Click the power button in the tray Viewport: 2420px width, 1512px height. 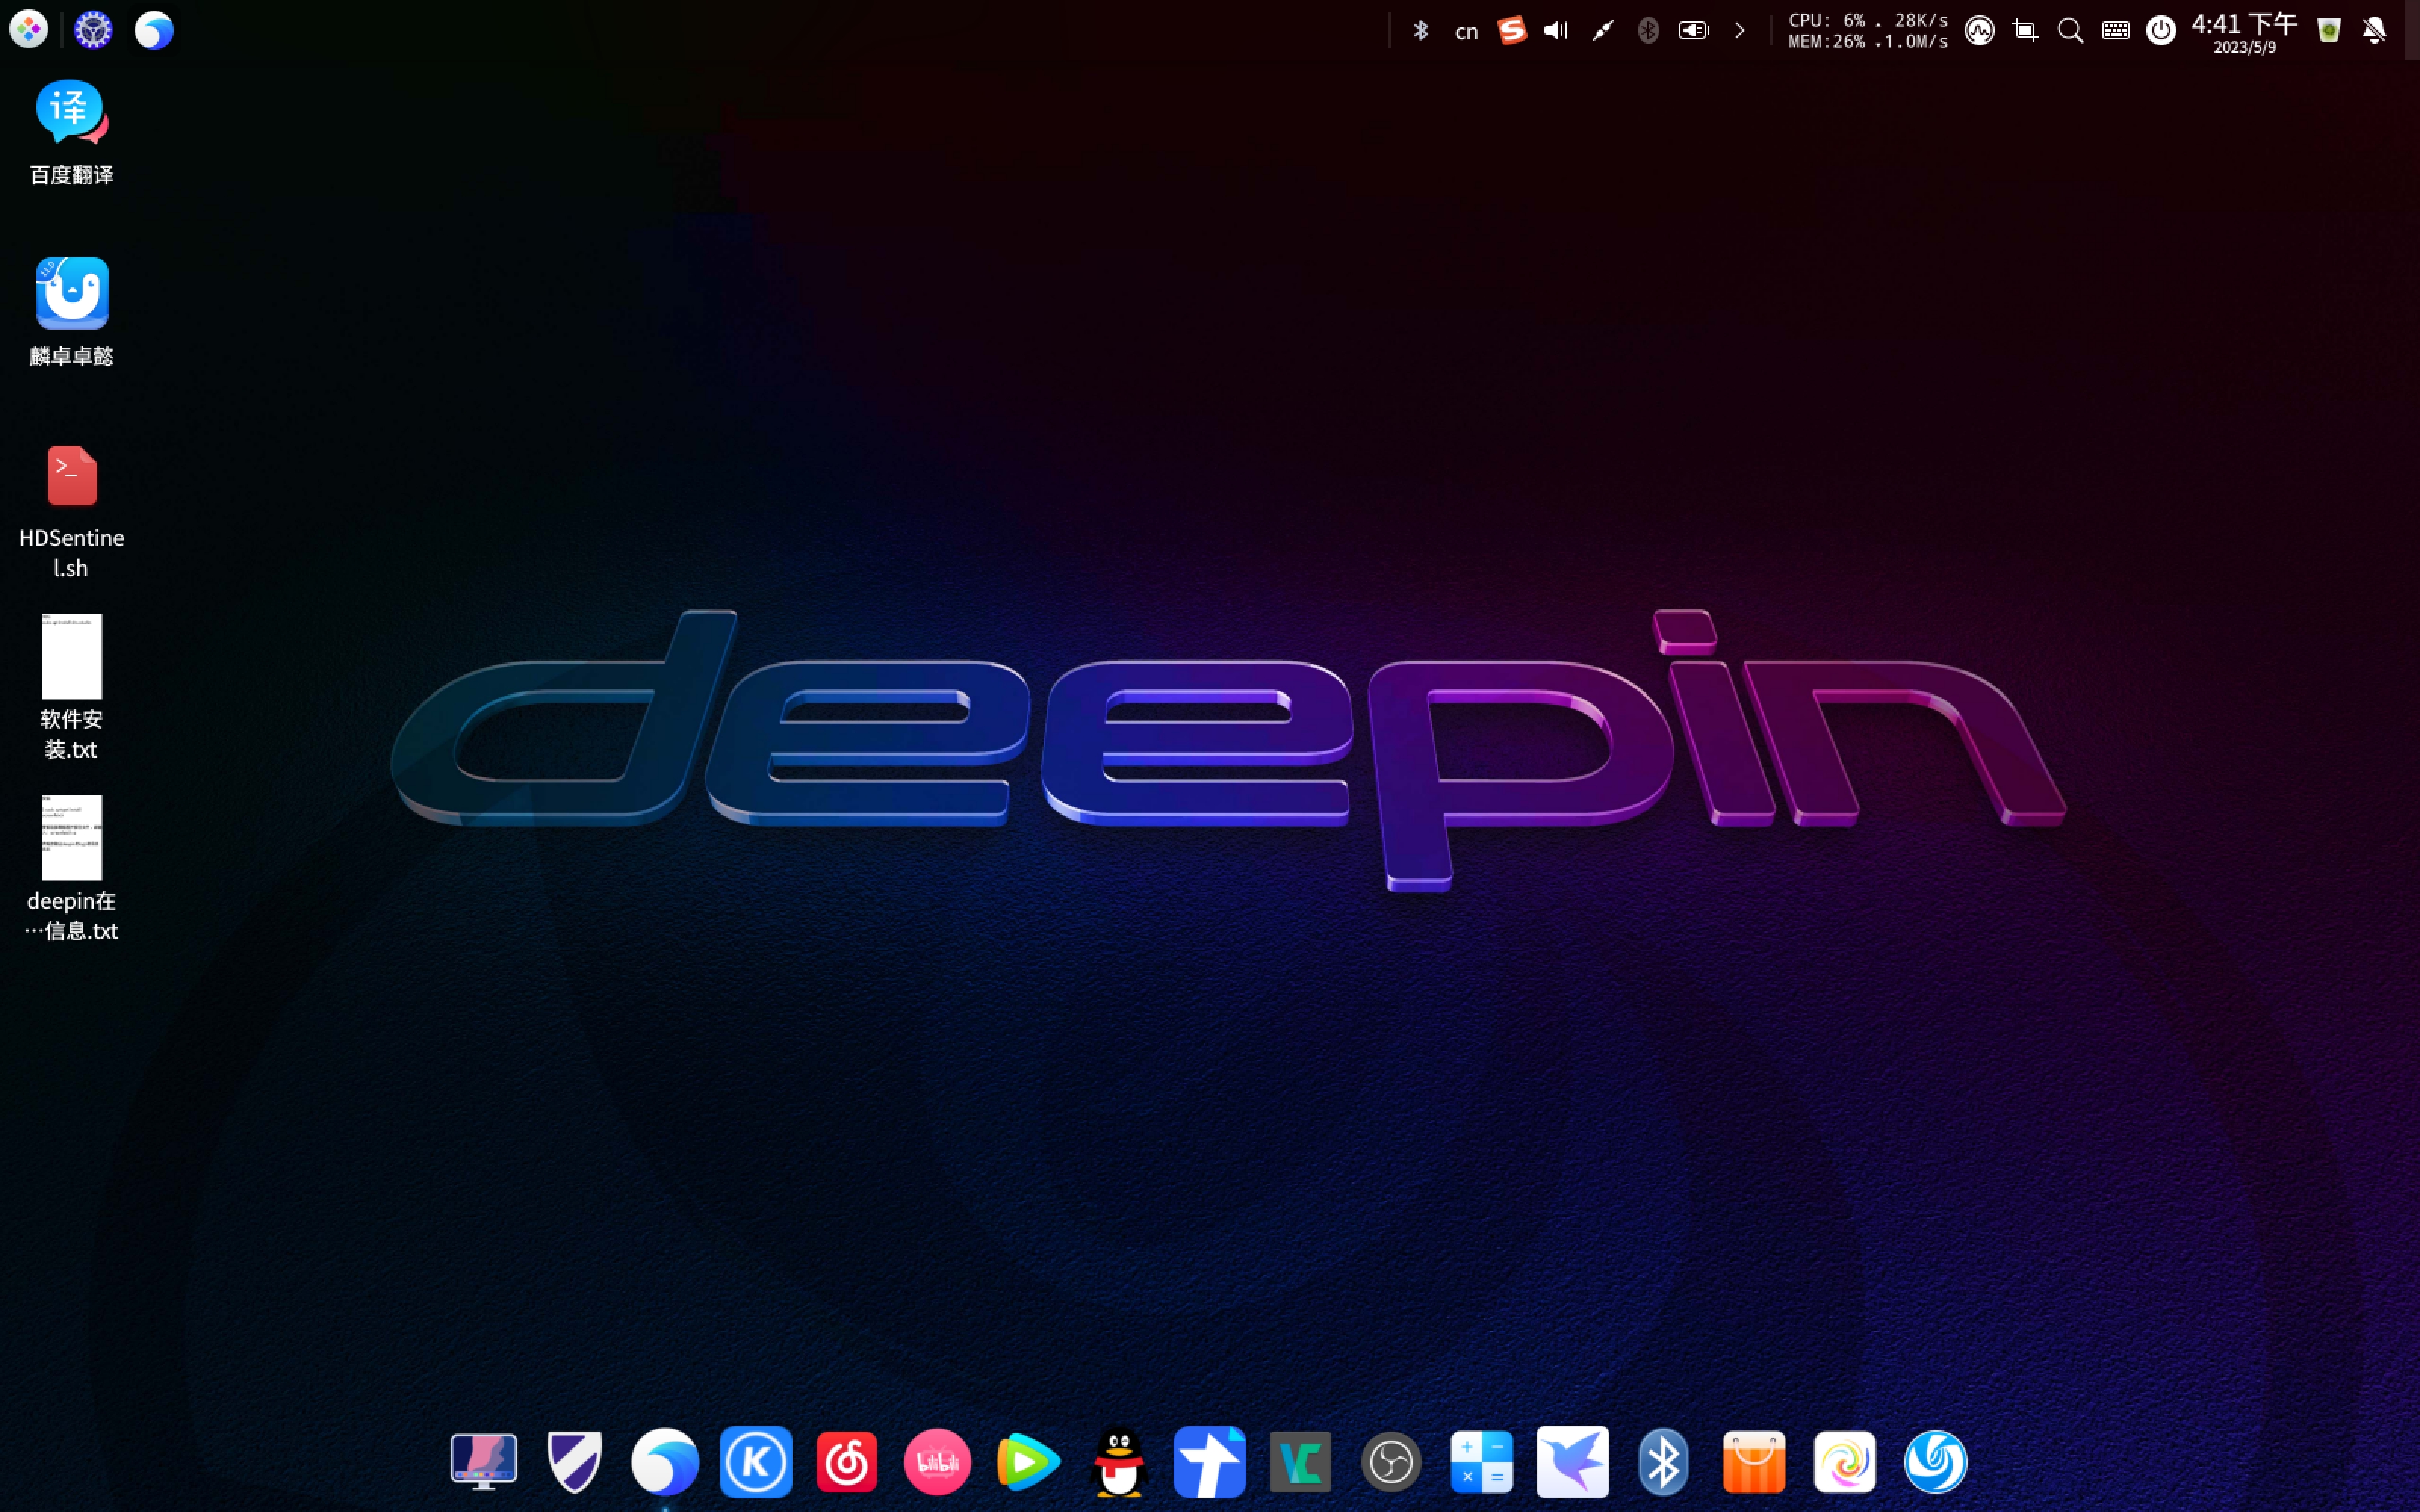click(x=2160, y=30)
